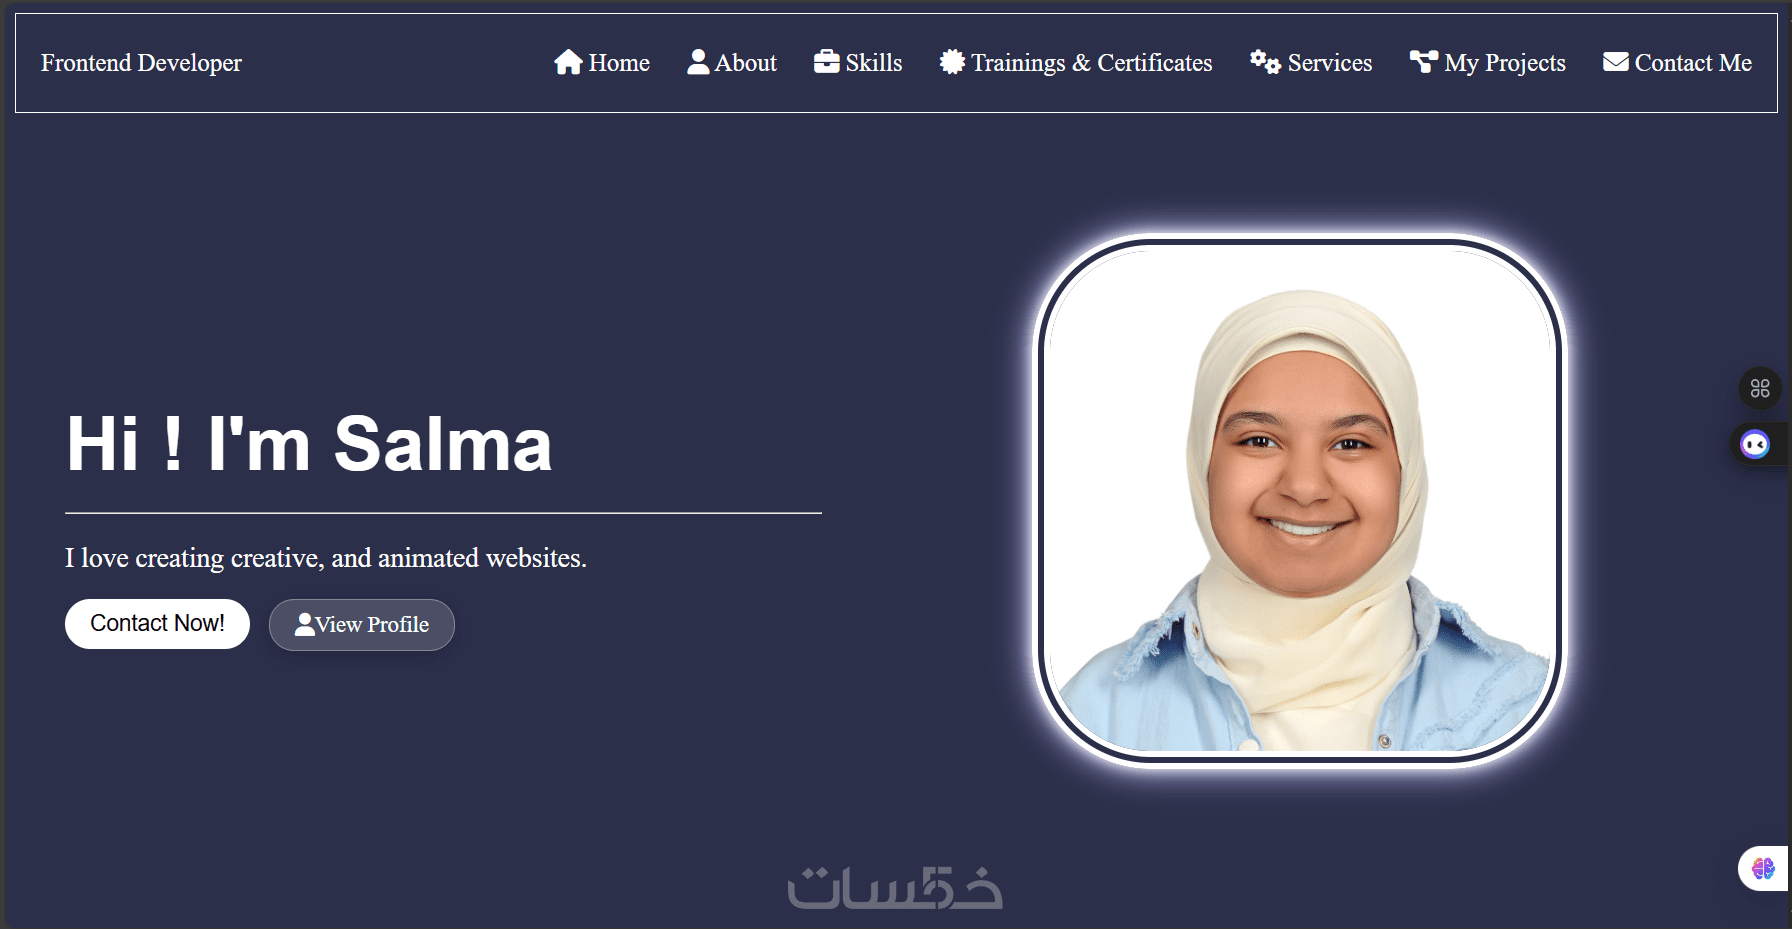
Task: Click the user icon inside View Profile button
Action: point(305,625)
